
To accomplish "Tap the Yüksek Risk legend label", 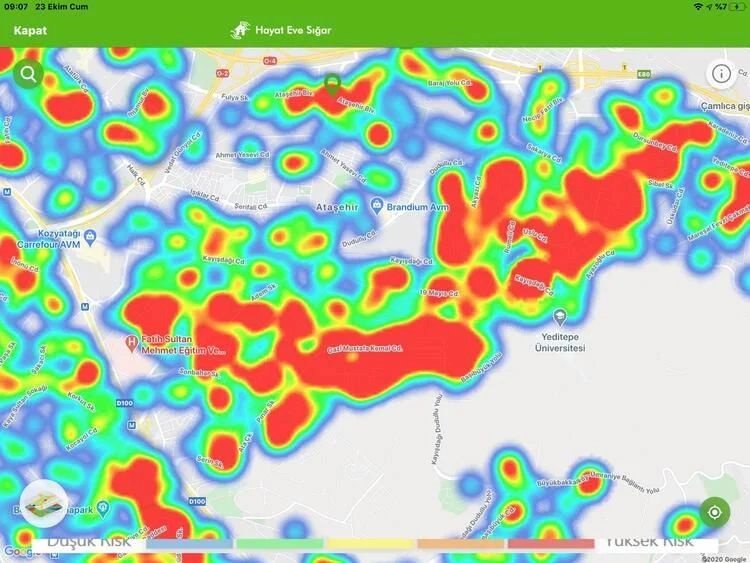I will 649,541.
